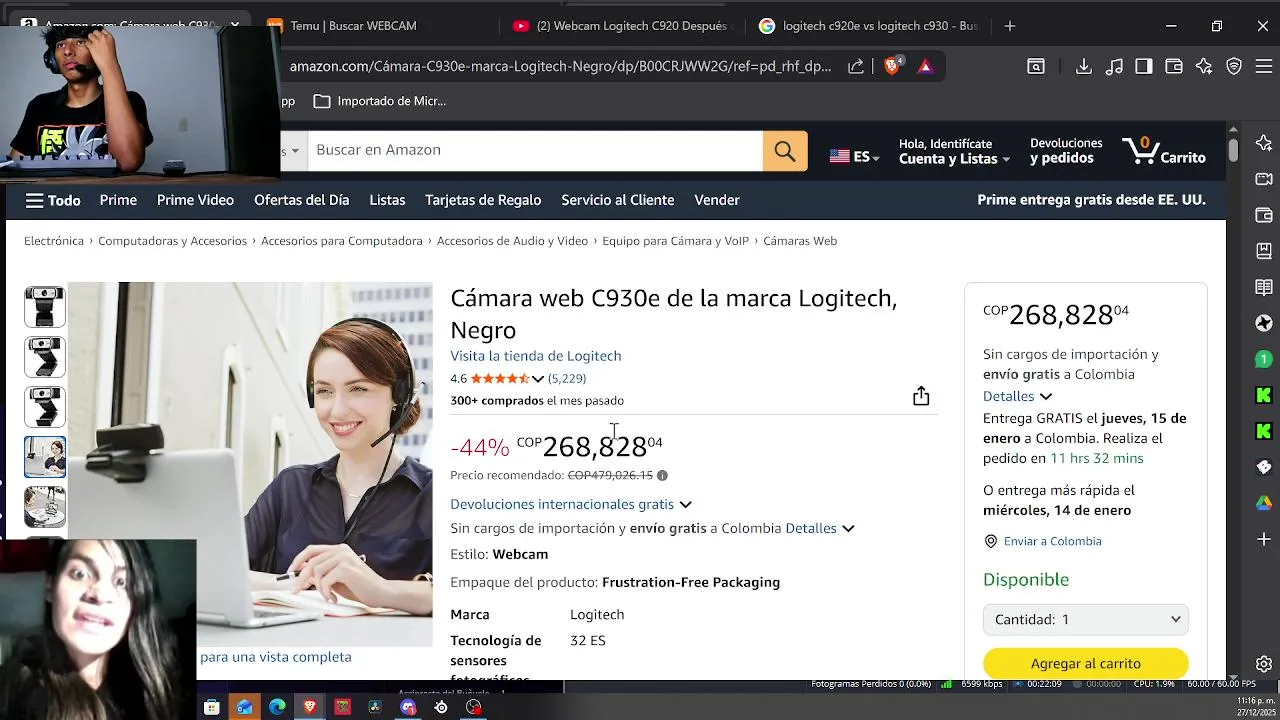
Task: Click the page vertical scrollbar thumb
Action: point(1233,149)
